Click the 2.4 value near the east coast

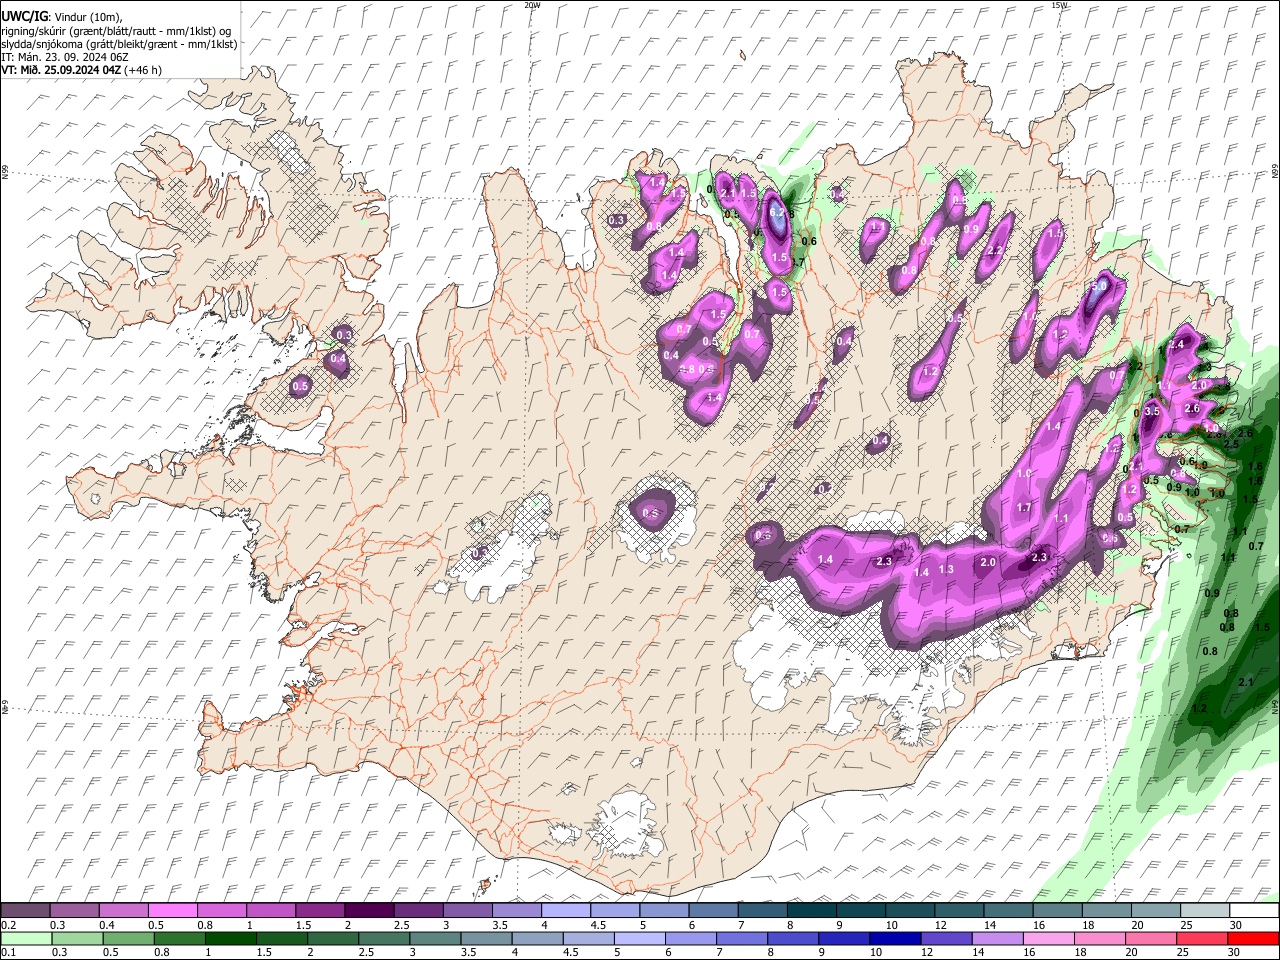(x=1176, y=344)
